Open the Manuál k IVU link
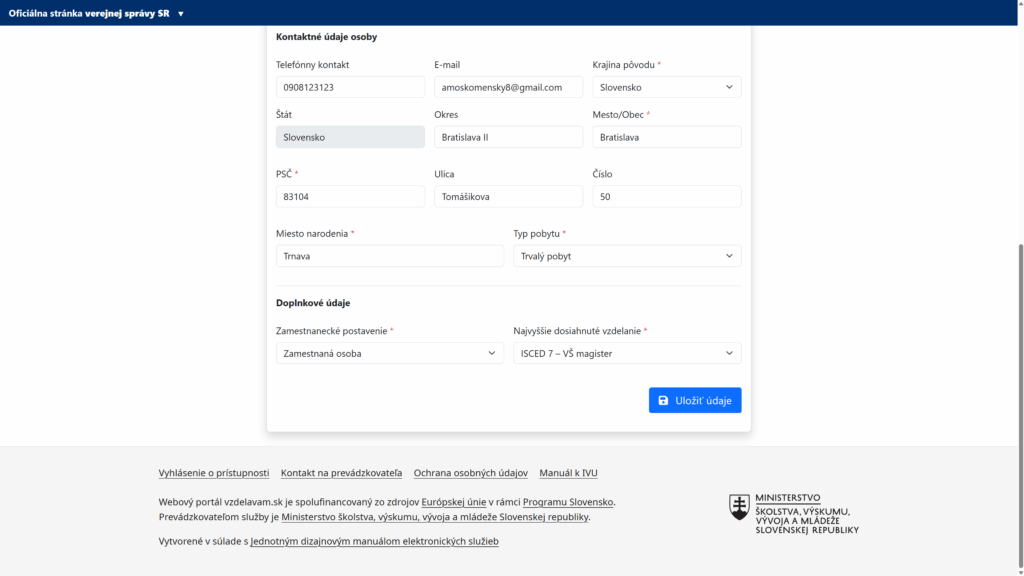1024x576 pixels. click(x=571, y=472)
